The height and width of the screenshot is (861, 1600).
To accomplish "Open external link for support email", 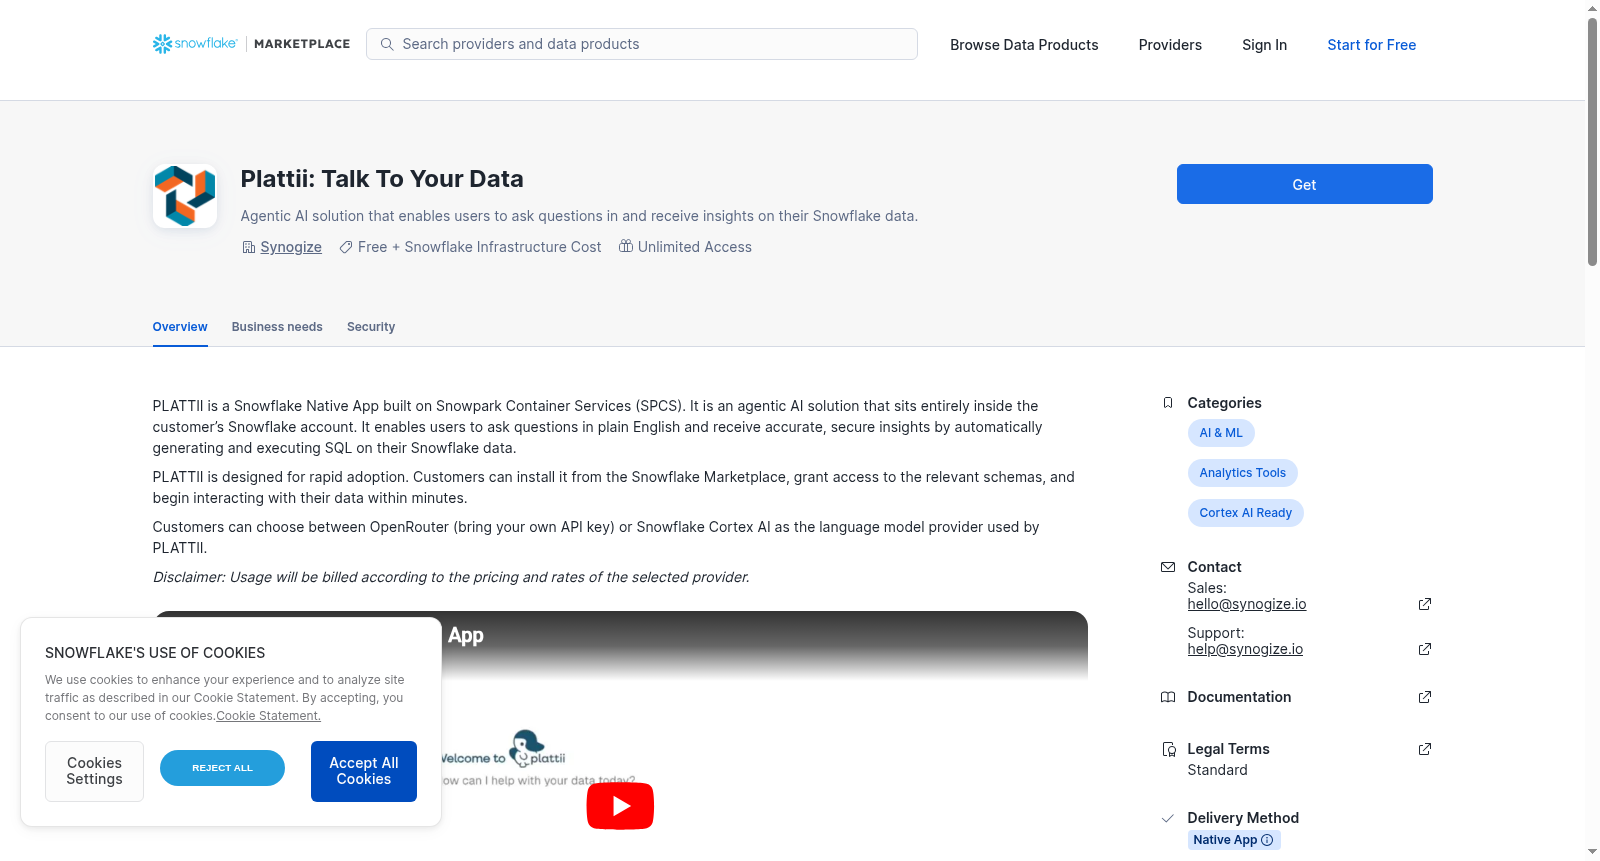I will [x=1425, y=649].
